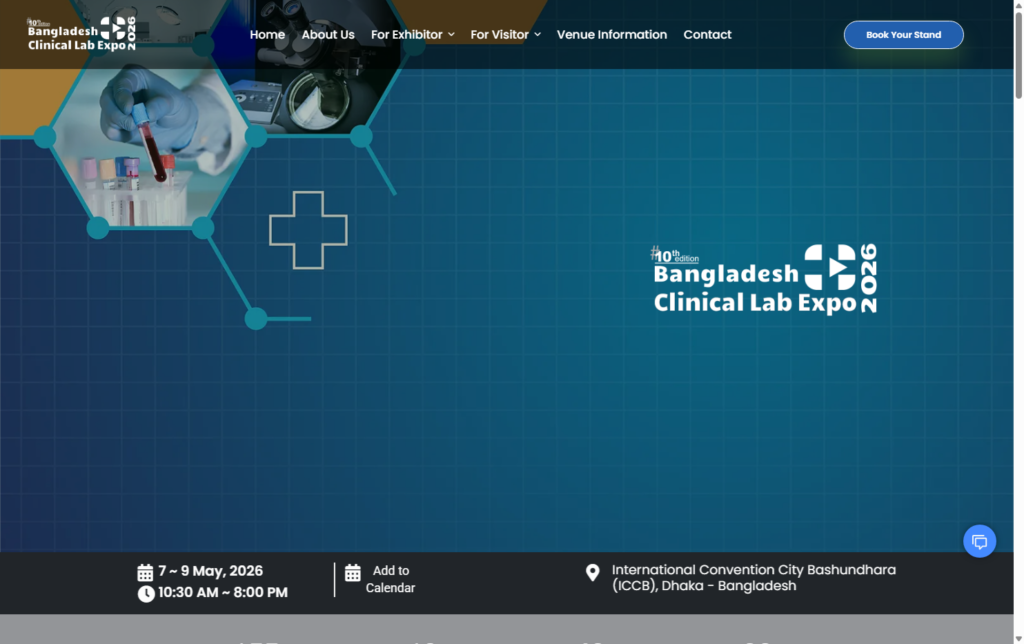This screenshot has width=1024, height=644.
Task: Click the calendar icon beside the event dates
Action: pos(145,571)
